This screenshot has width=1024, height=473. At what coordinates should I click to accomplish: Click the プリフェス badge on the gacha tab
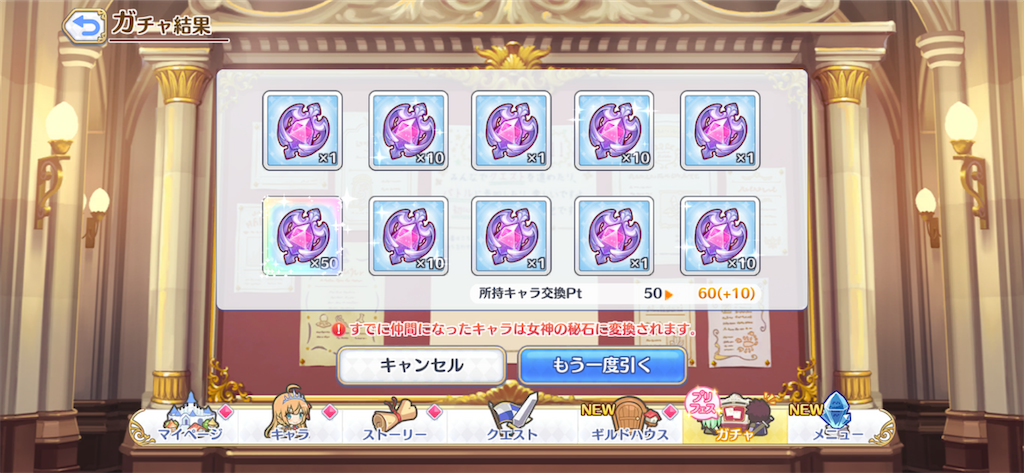699,406
